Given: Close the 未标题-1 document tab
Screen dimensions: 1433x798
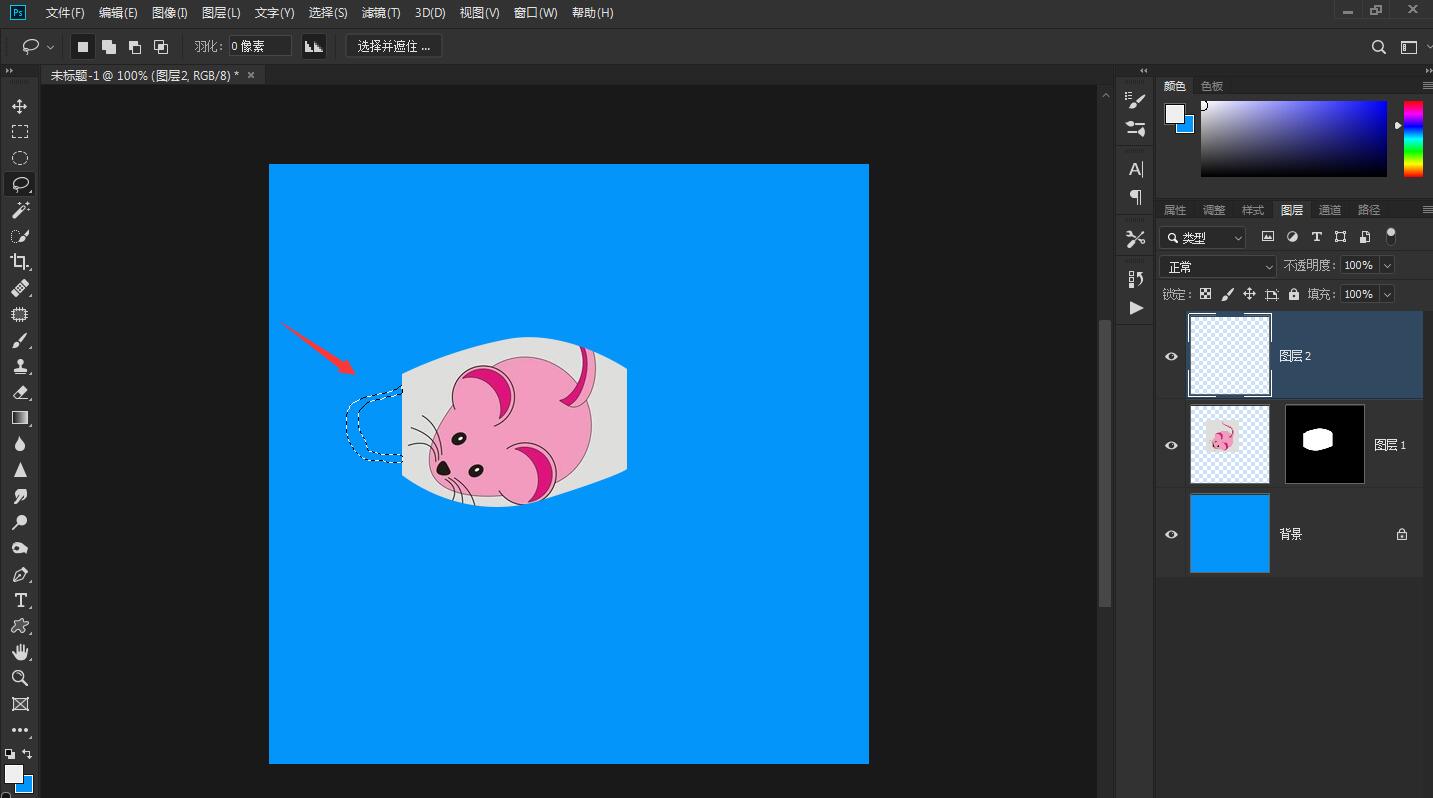Looking at the screenshot, I should point(251,75).
